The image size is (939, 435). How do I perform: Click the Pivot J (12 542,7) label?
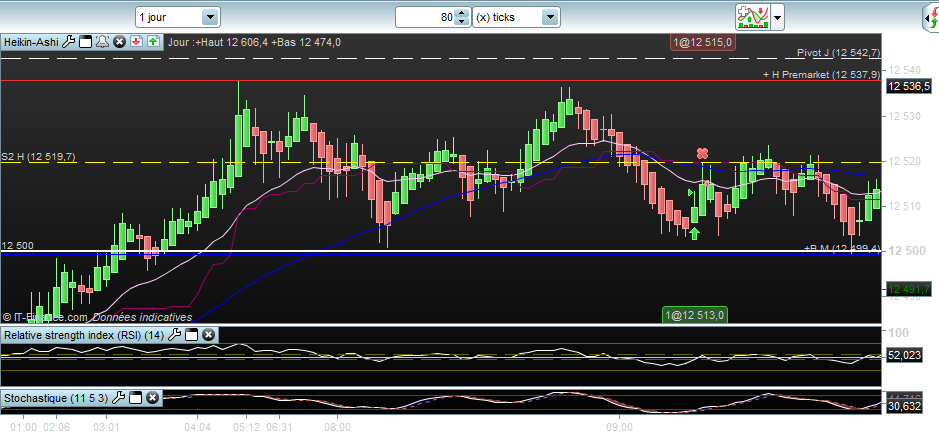coord(838,53)
